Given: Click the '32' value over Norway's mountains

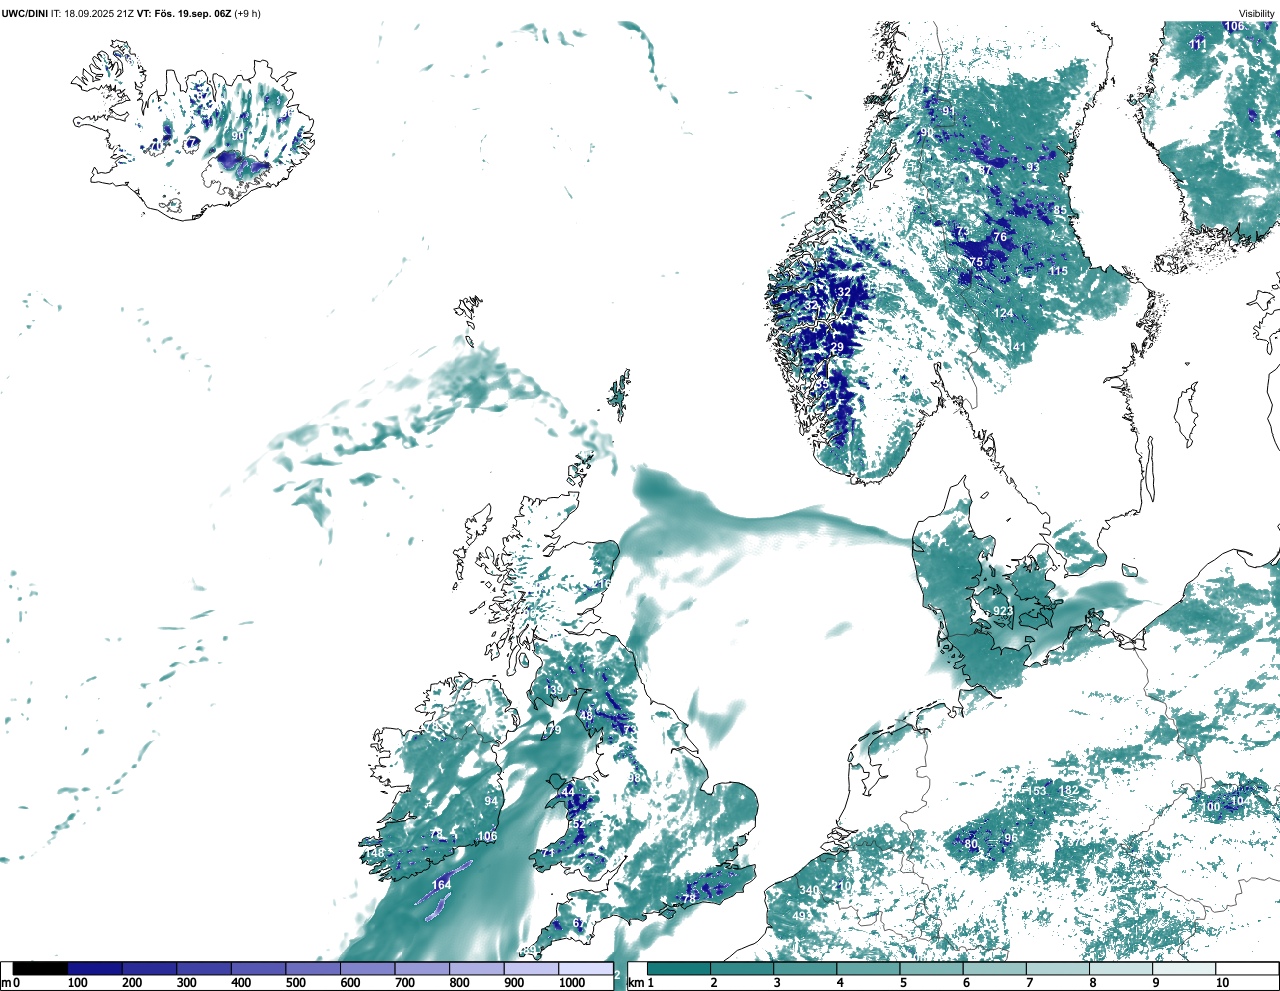Looking at the screenshot, I should click(x=844, y=292).
